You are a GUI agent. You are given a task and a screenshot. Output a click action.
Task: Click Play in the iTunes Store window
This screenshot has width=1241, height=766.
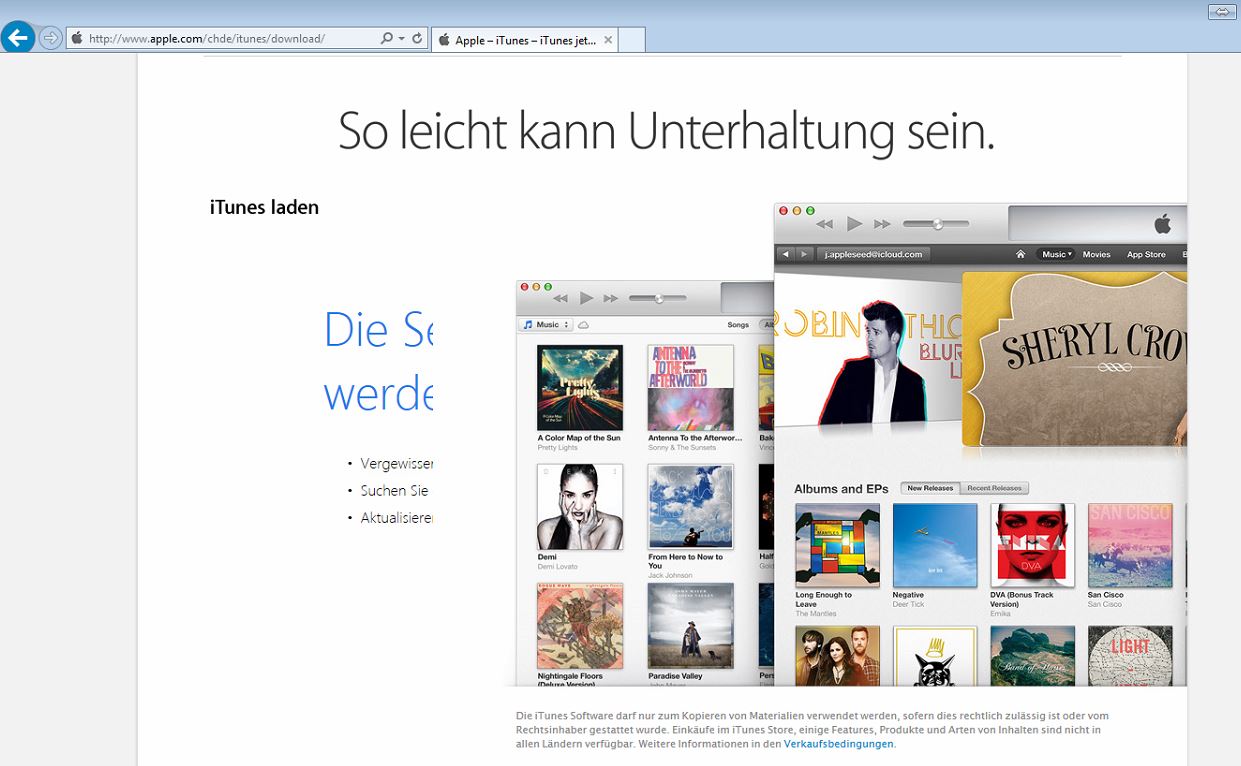coord(854,224)
